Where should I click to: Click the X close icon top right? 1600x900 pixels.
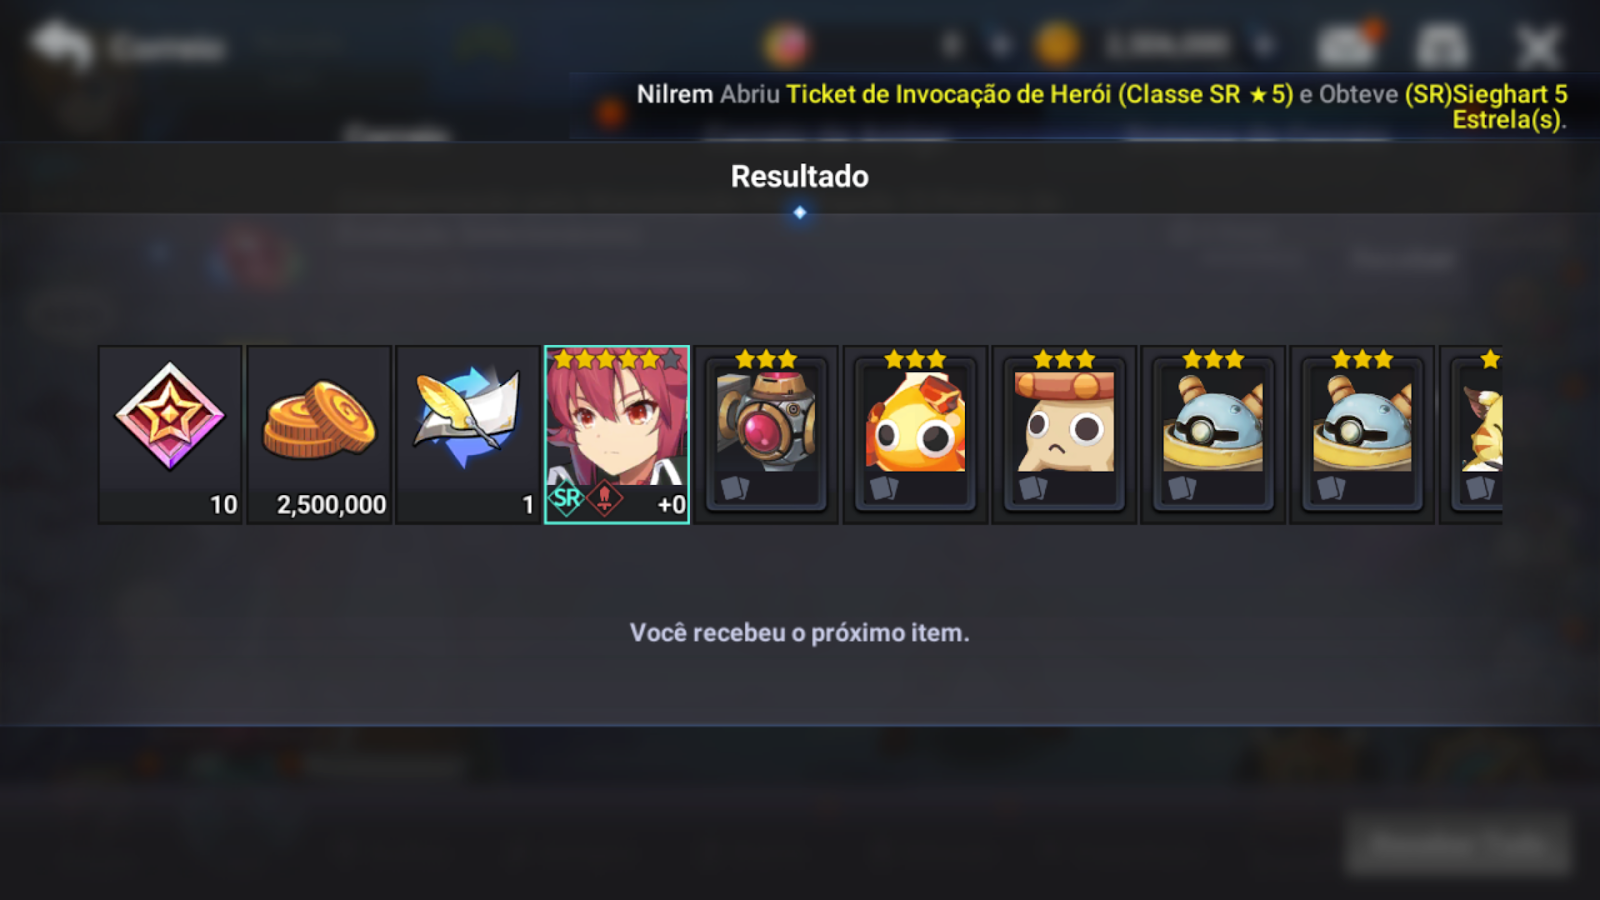[1538, 46]
